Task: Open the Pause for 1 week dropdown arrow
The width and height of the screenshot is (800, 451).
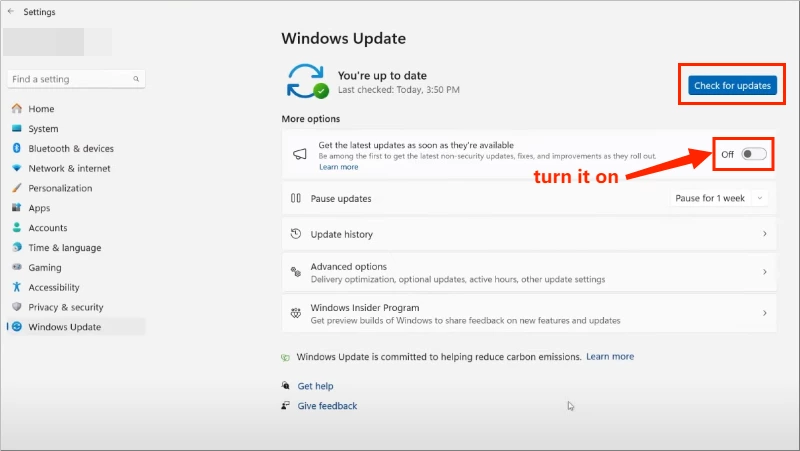Action: pos(760,198)
